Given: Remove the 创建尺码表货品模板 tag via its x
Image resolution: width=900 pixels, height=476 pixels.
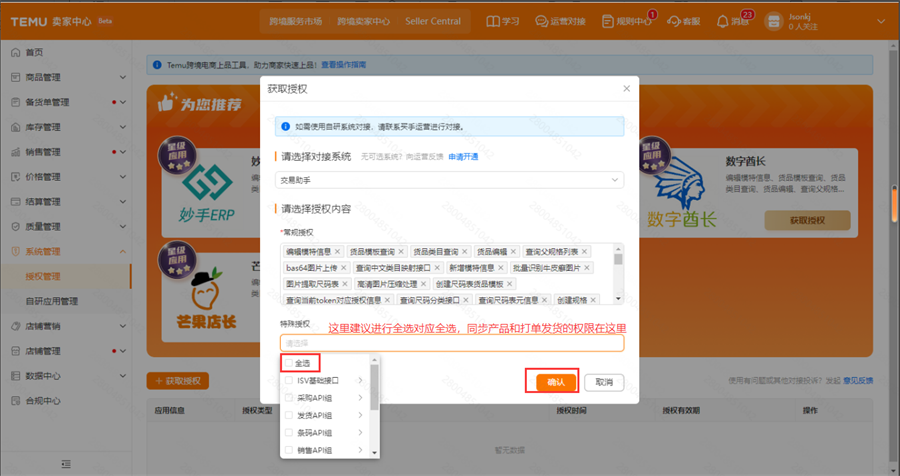Looking at the screenshot, I should [509, 284].
